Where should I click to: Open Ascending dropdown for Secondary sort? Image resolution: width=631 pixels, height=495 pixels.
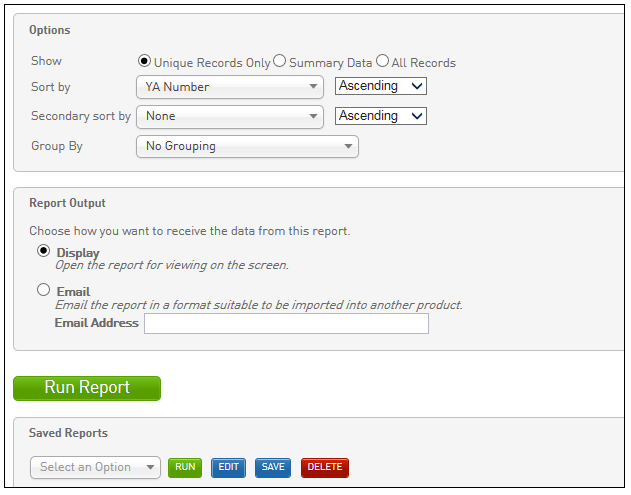(x=381, y=116)
